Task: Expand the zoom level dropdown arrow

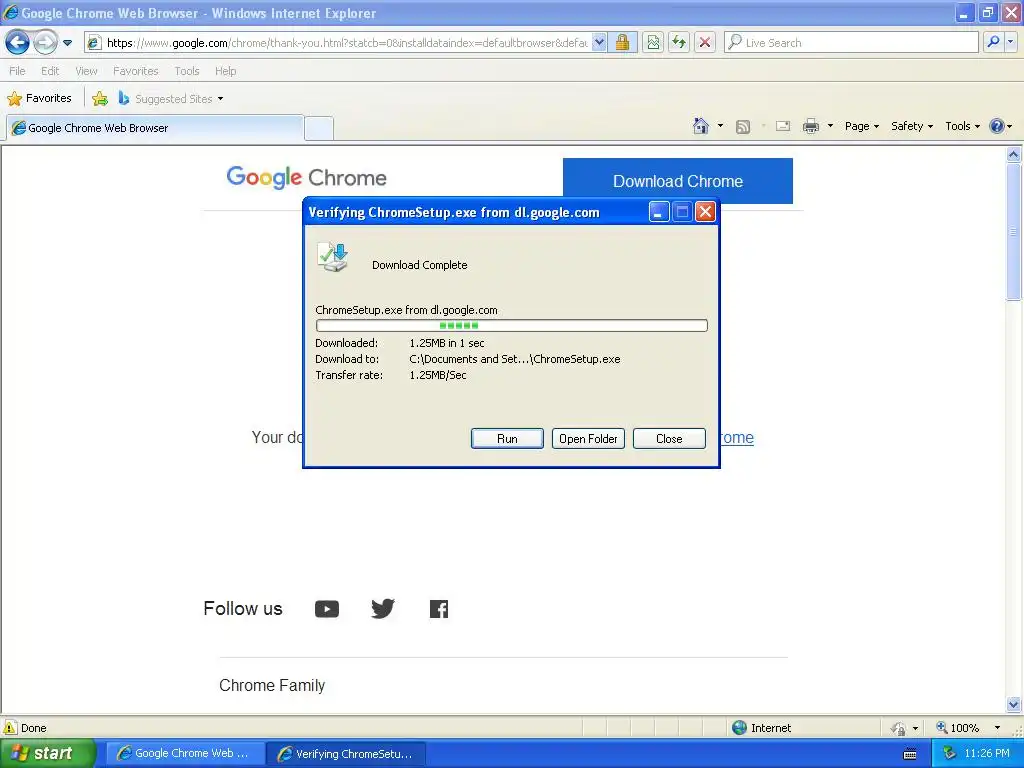Action: click(997, 728)
